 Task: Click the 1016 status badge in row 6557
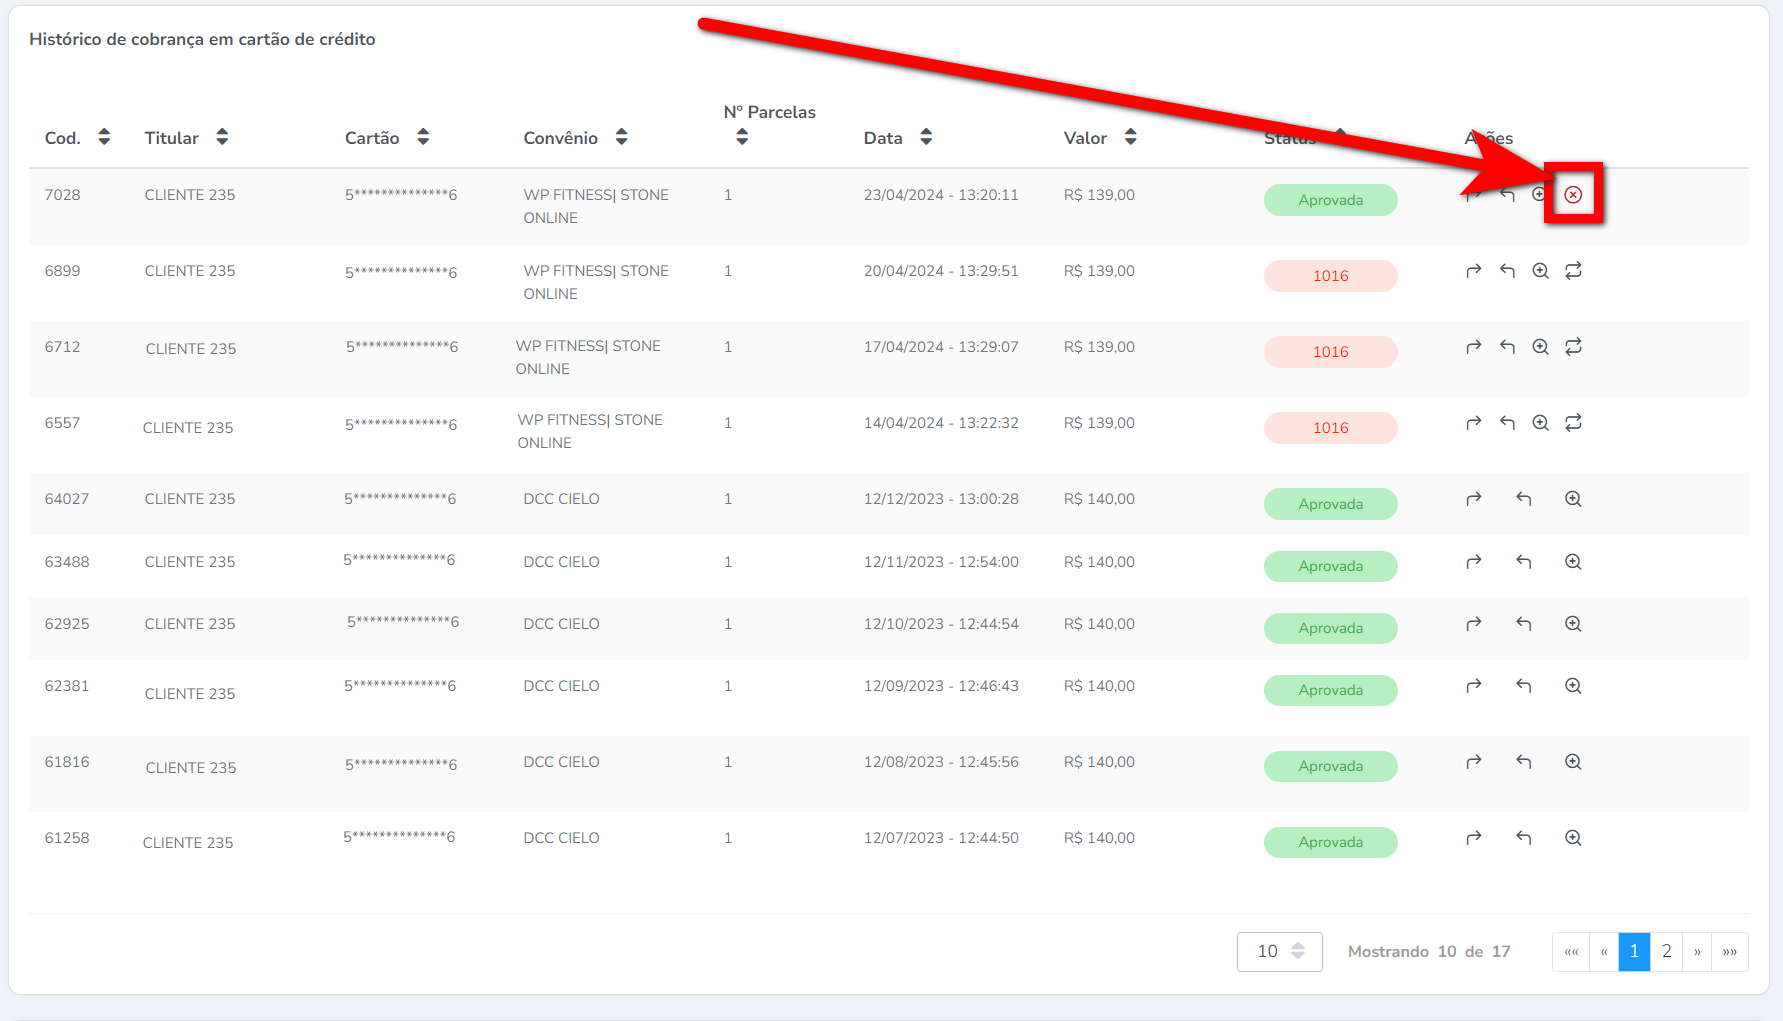point(1330,428)
